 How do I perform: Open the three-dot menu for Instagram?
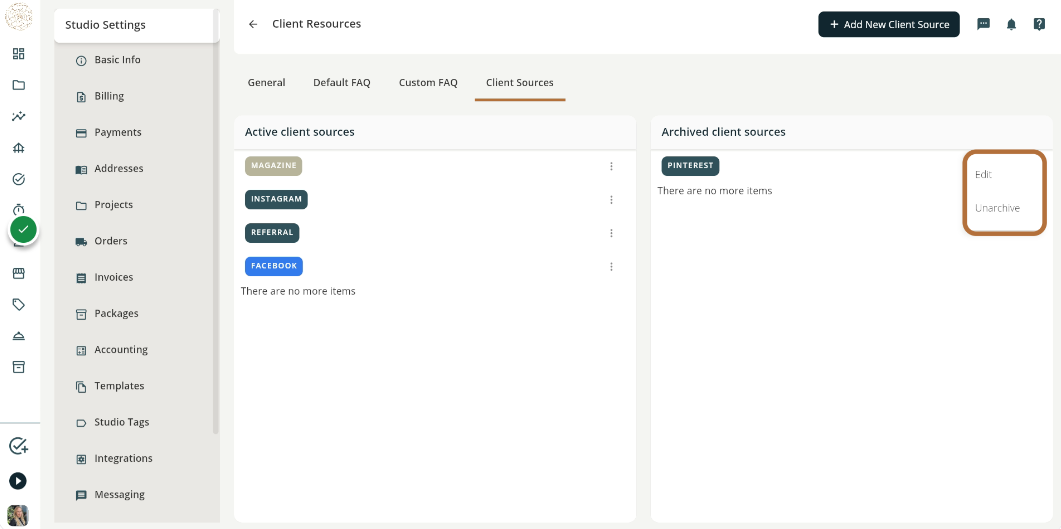click(x=611, y=200)
